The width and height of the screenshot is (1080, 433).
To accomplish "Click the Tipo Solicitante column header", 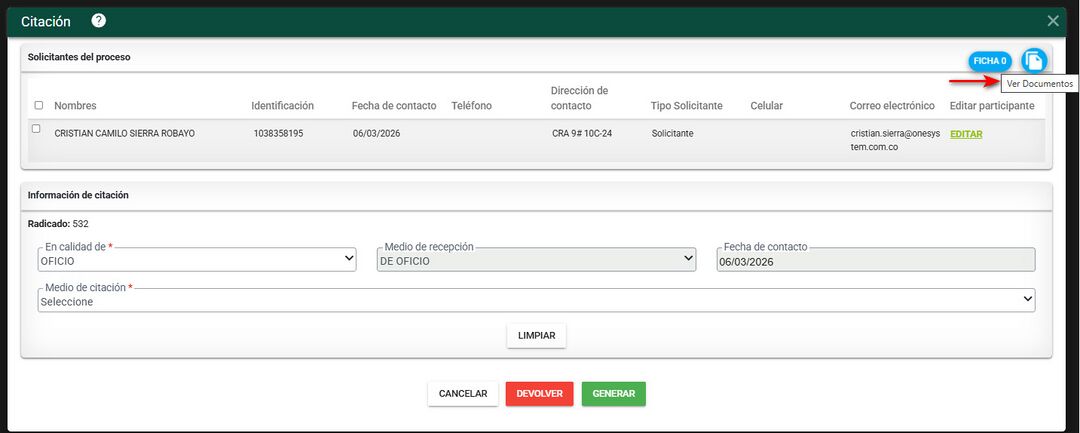I will 686,106.
